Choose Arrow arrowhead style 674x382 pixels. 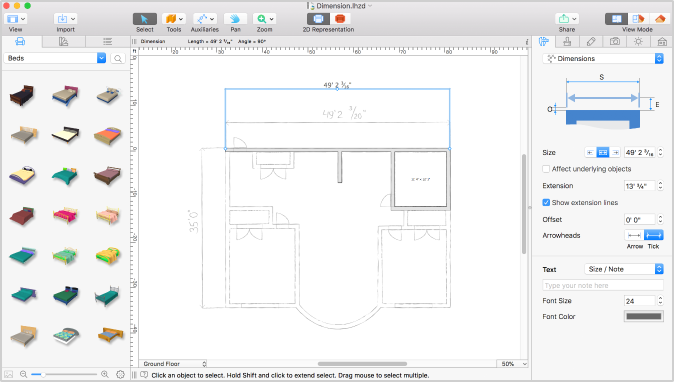click(x=634, y=235)
